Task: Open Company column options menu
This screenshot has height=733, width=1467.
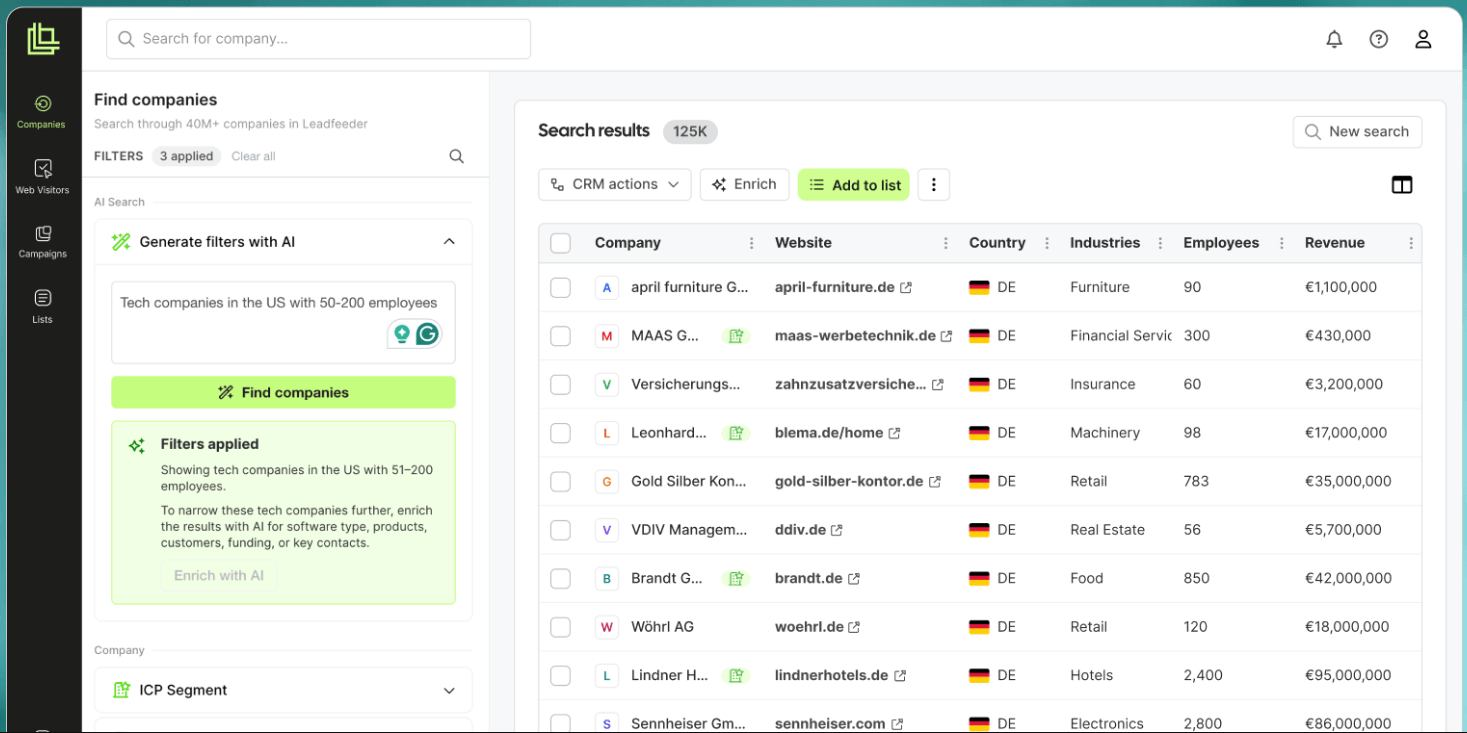Action: pos(751,243)
